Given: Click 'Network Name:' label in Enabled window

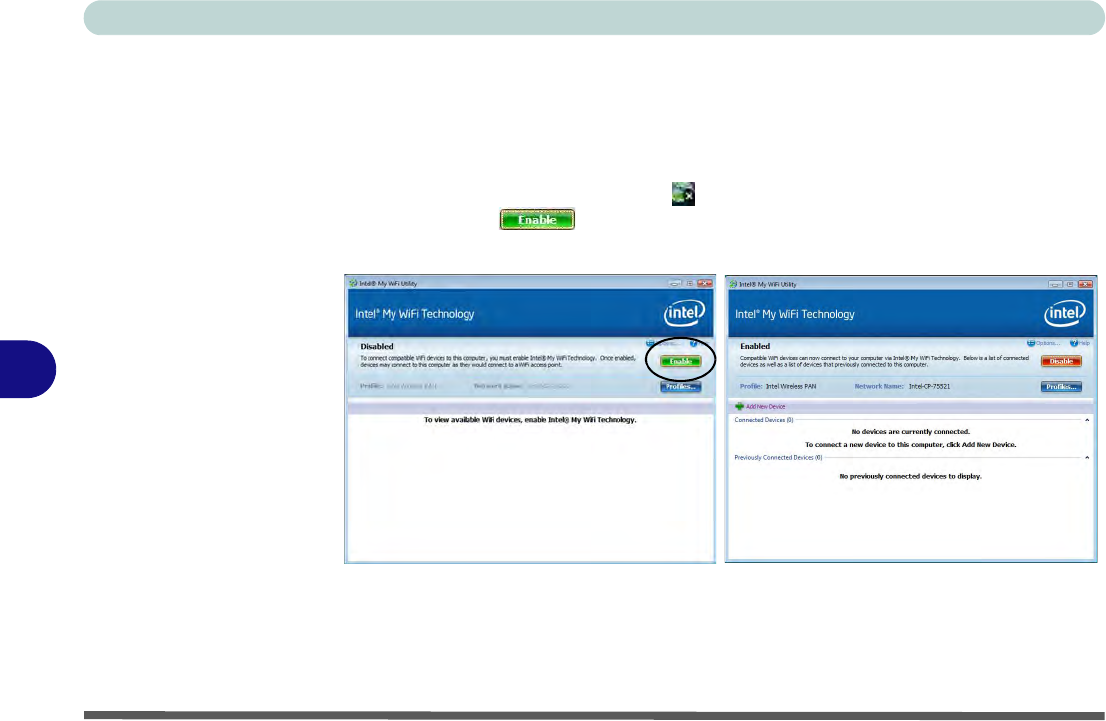Looking at the screenshot, I should 879,387.
